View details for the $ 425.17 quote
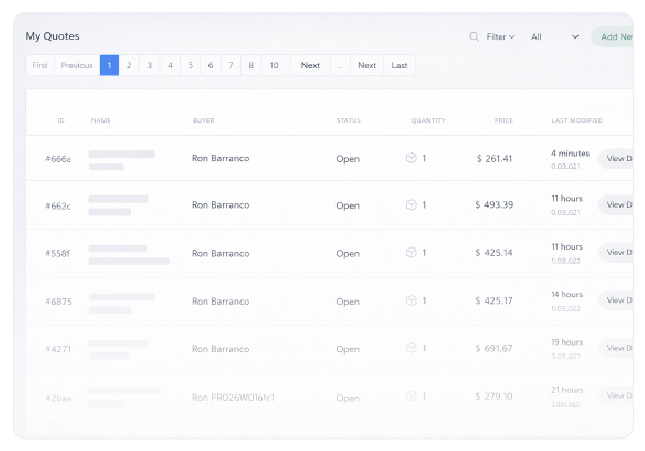 click(x=616, y=300)
